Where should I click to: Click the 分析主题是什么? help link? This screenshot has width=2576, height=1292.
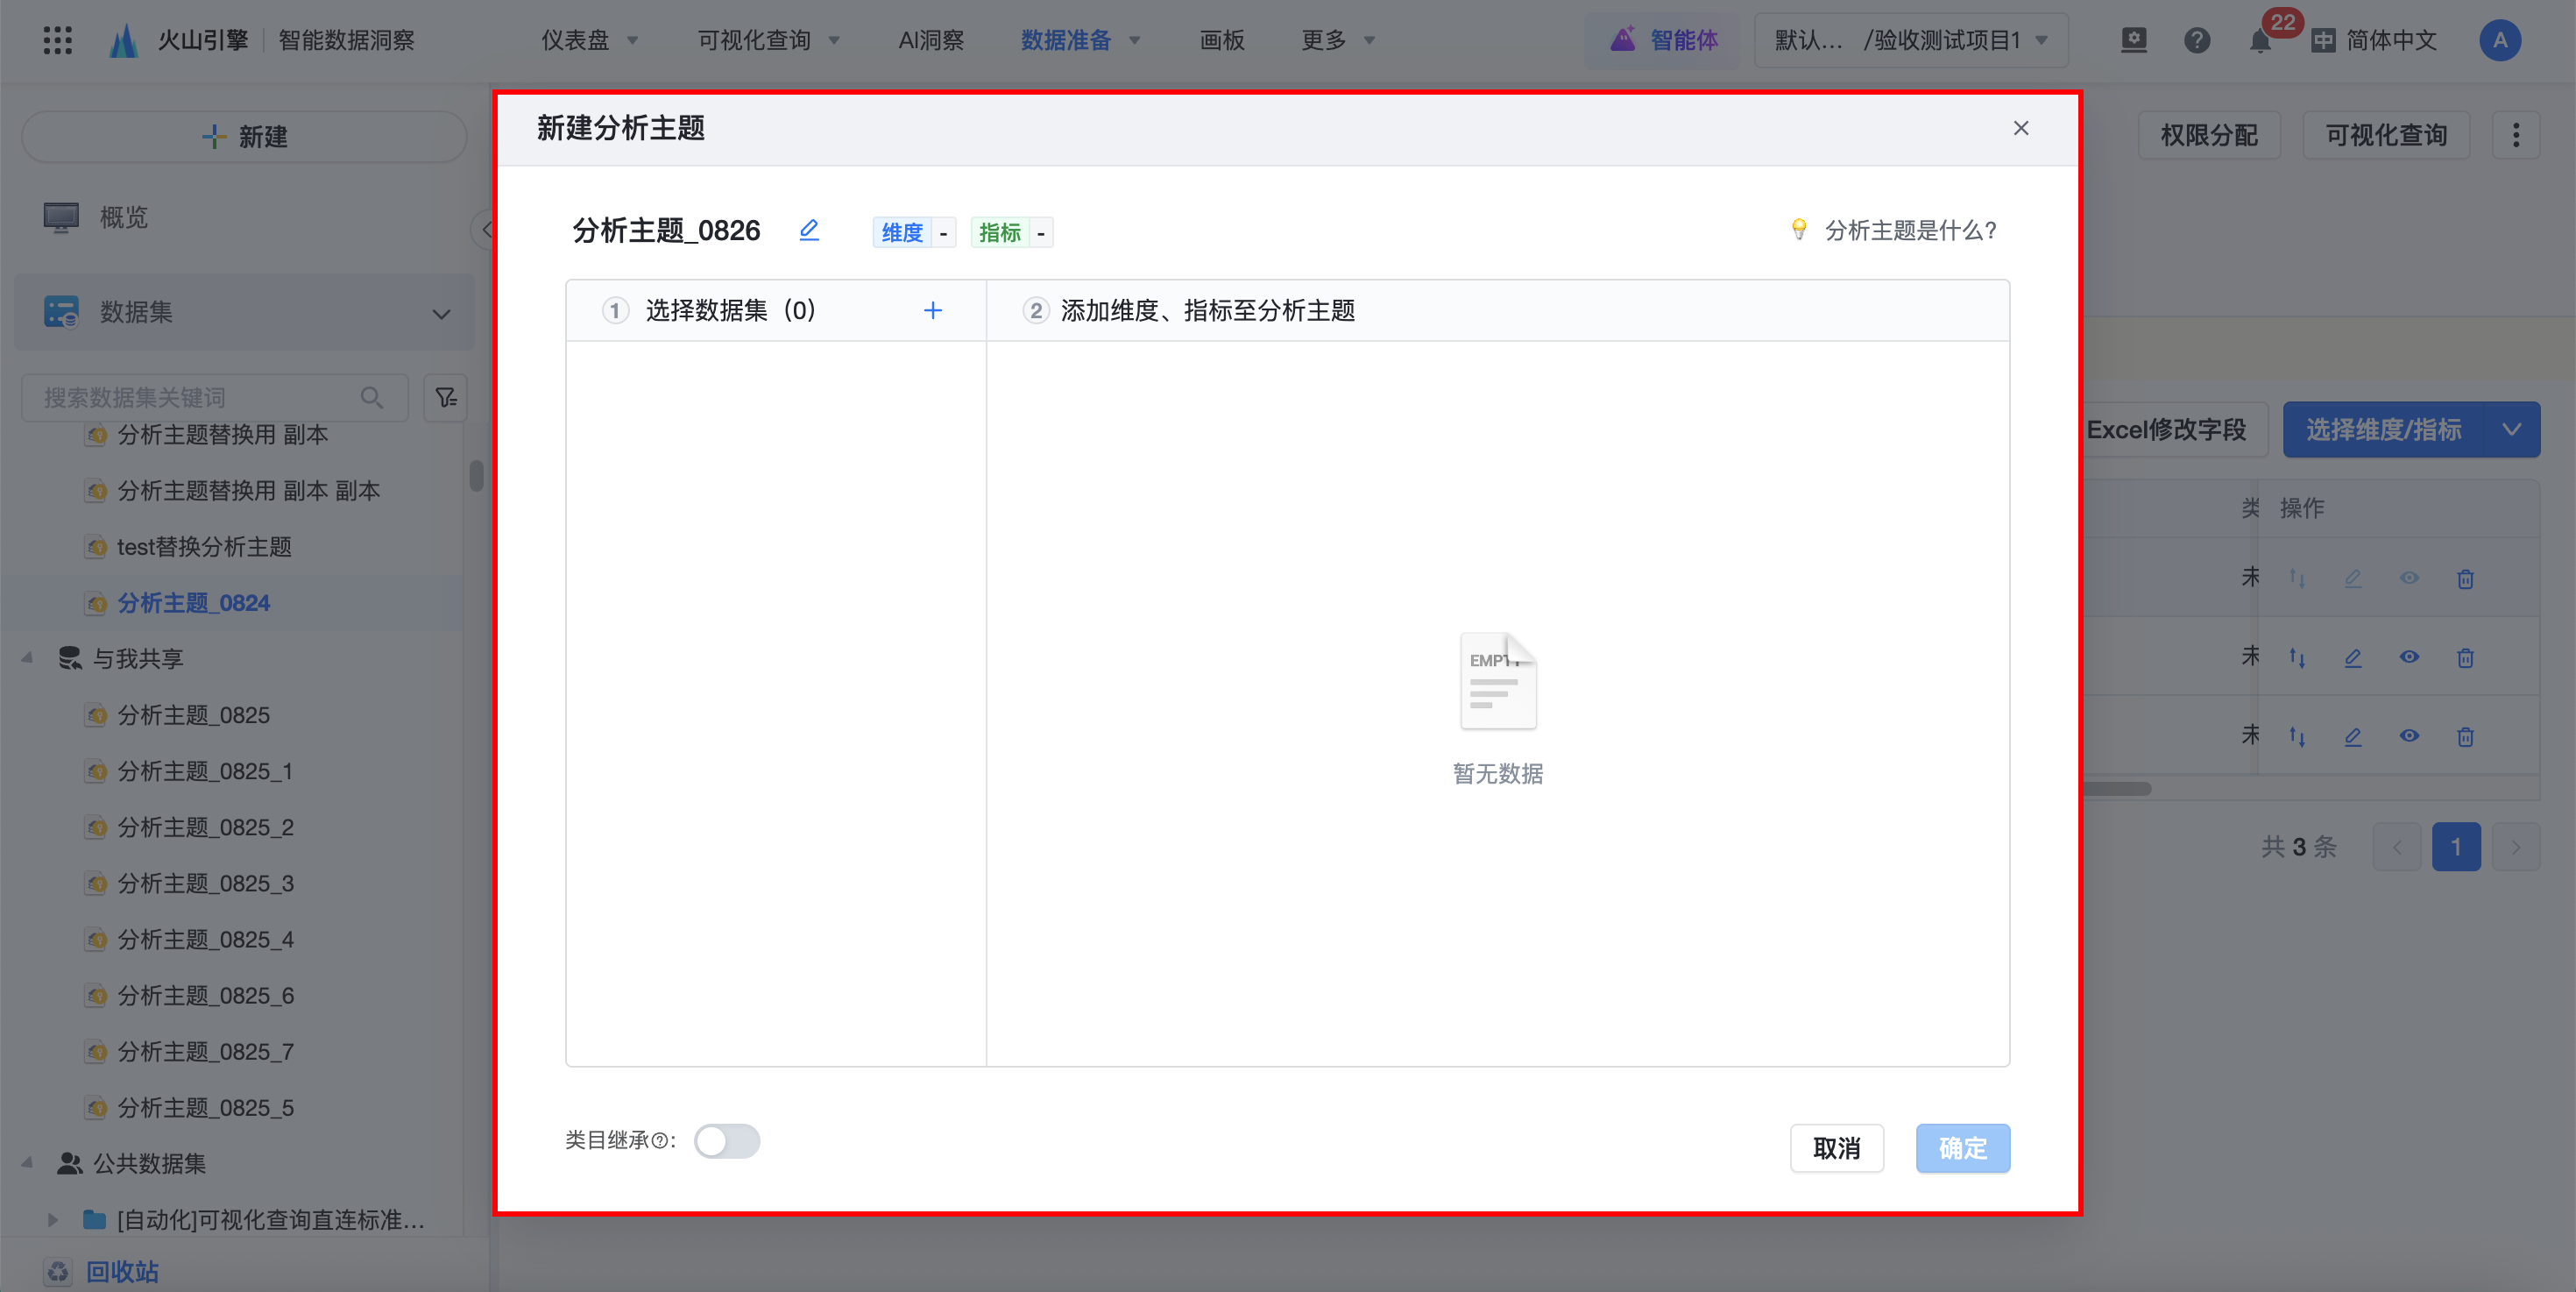tap(1909, 231)
